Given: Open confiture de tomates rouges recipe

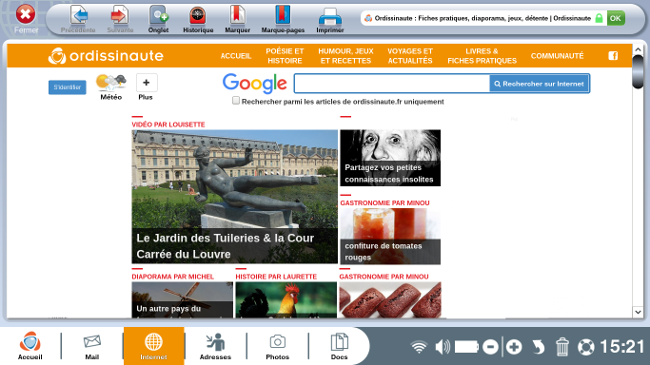Looking at the screenshot, I should (x=390, y=236).
